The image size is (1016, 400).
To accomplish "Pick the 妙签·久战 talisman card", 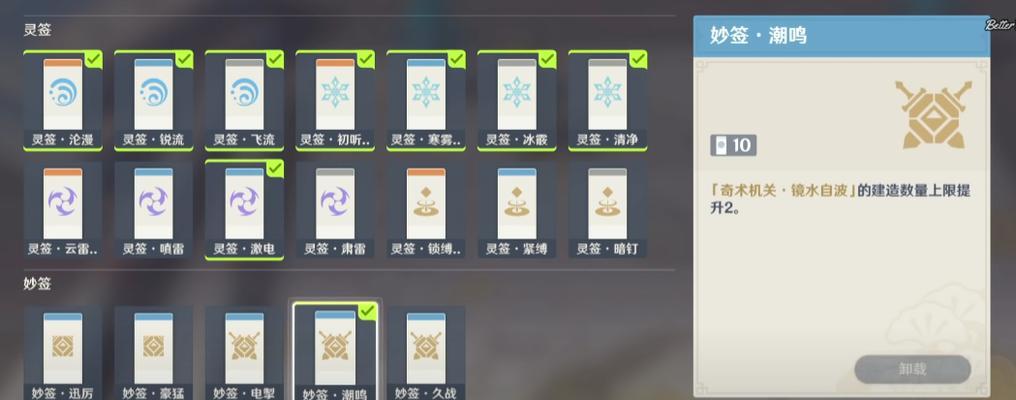I will pos(426,353).
